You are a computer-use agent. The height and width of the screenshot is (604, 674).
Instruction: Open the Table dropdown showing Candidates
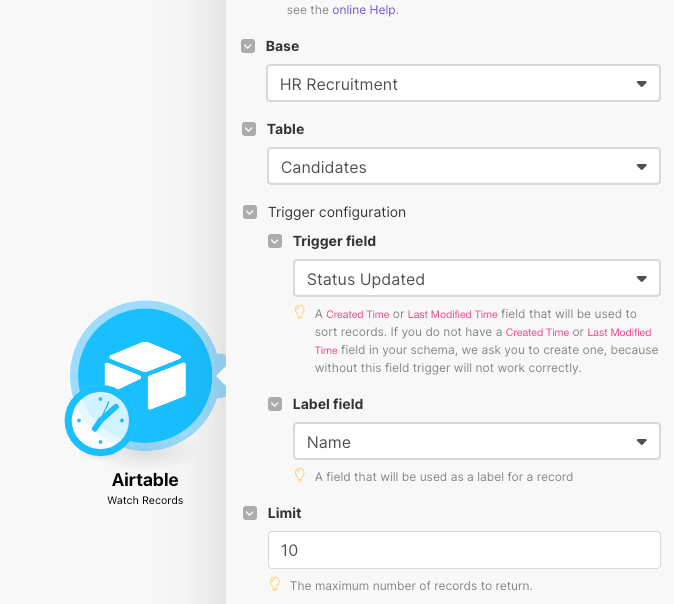coord(463,167)
